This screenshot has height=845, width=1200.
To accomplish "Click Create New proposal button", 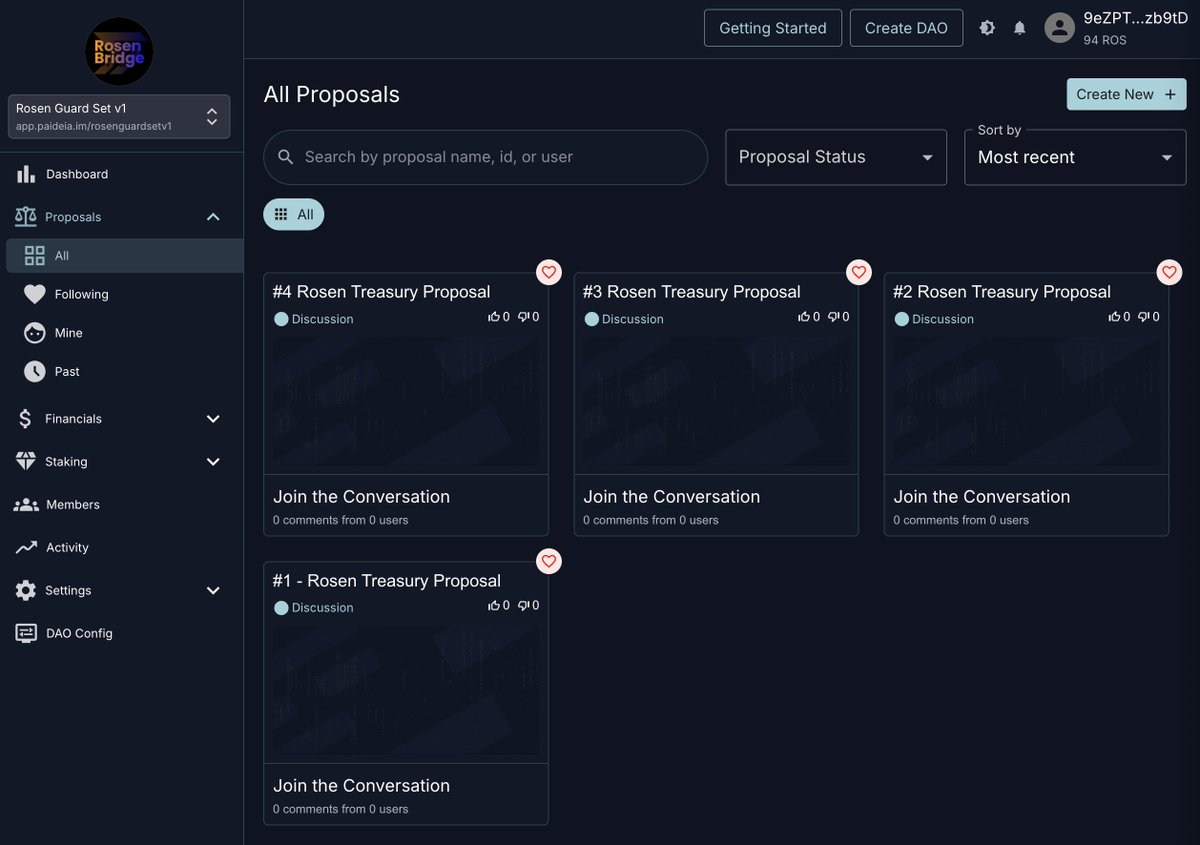I will (x=1127, y=94).
